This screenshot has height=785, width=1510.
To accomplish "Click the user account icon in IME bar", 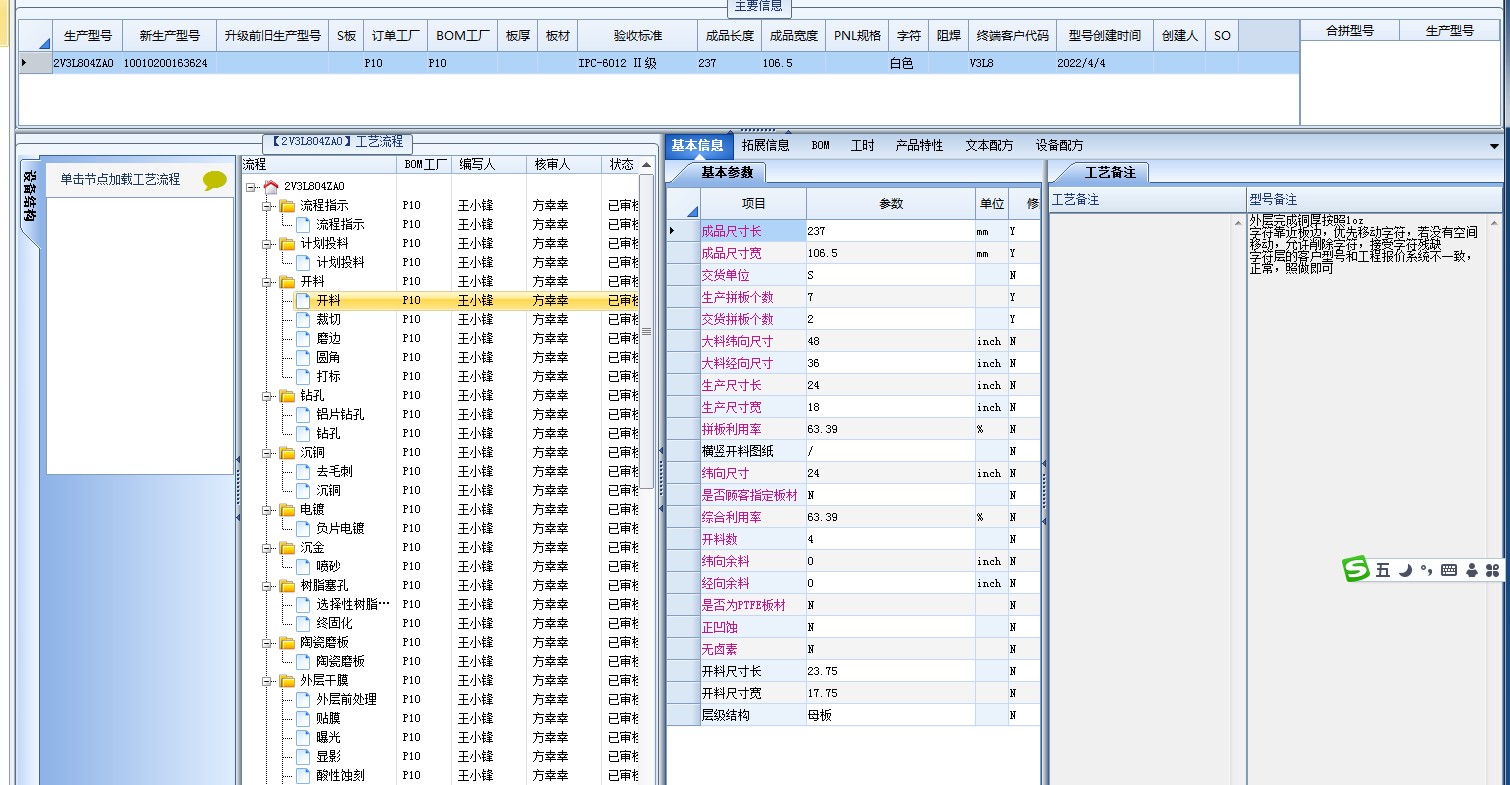I will point(1471,570).
